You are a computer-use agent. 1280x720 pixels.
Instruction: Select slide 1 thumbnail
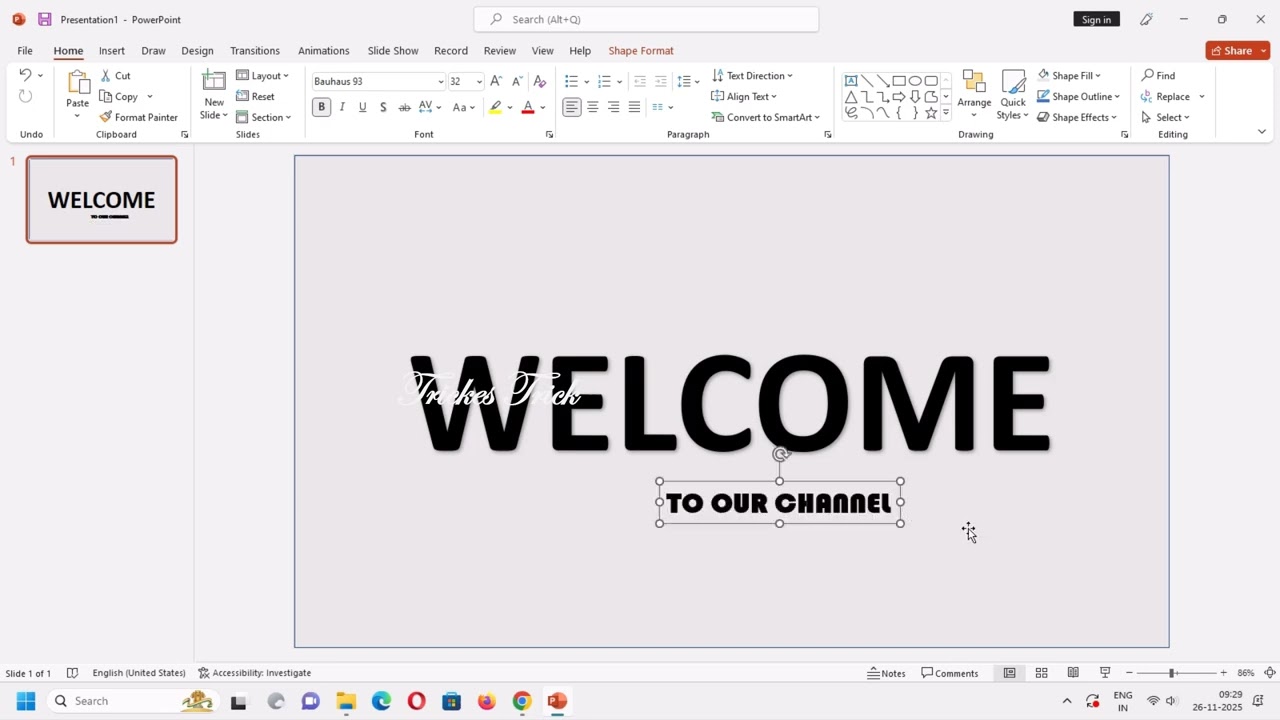102,200
